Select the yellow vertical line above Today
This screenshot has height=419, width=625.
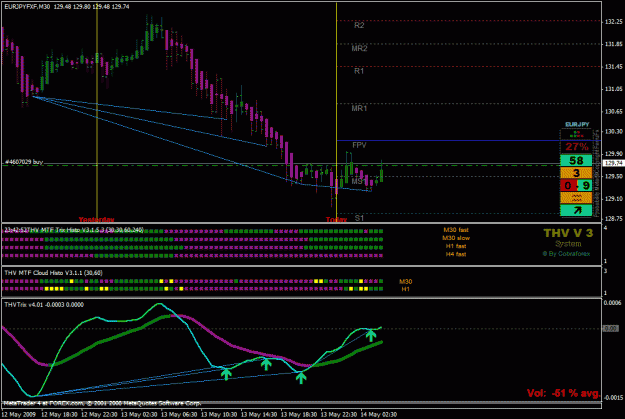tap(336, 112)
